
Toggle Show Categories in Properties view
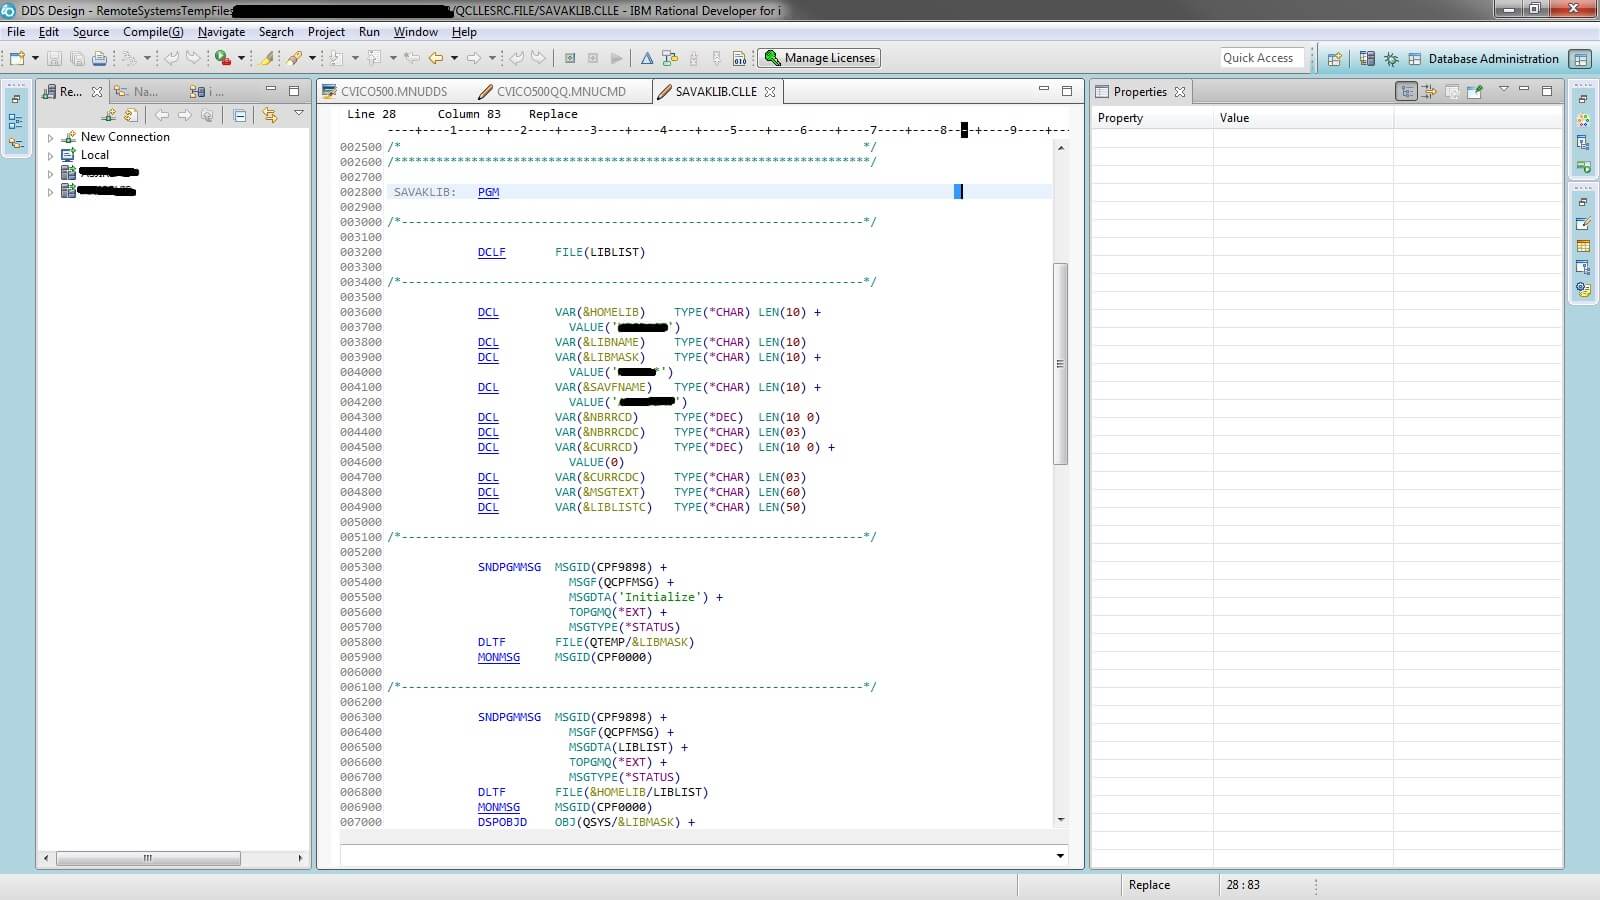tap(1407, 92)
